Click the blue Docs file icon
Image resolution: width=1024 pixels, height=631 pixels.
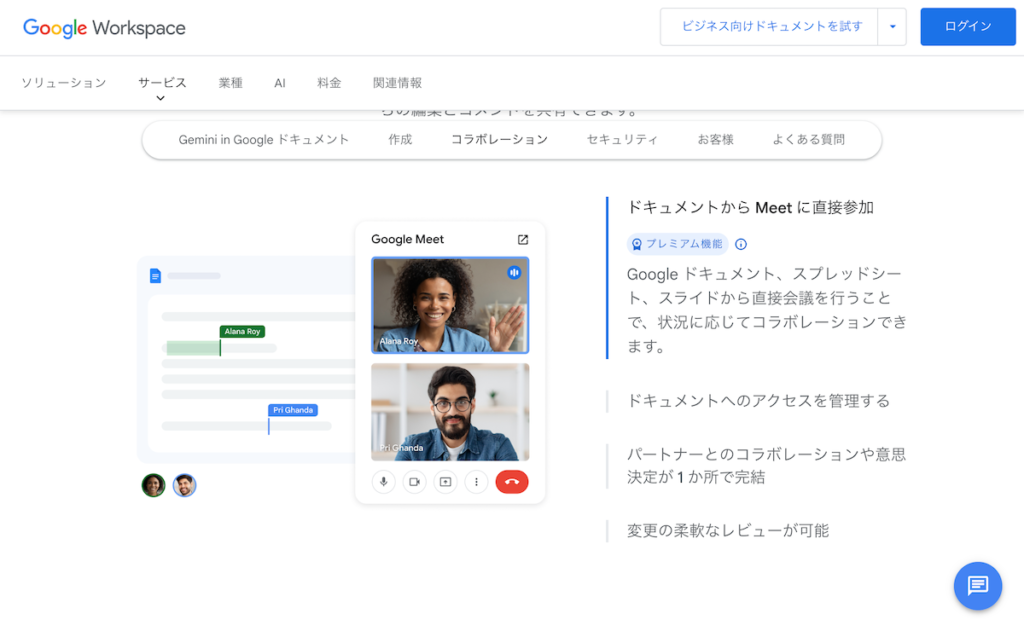click(155, 276)
